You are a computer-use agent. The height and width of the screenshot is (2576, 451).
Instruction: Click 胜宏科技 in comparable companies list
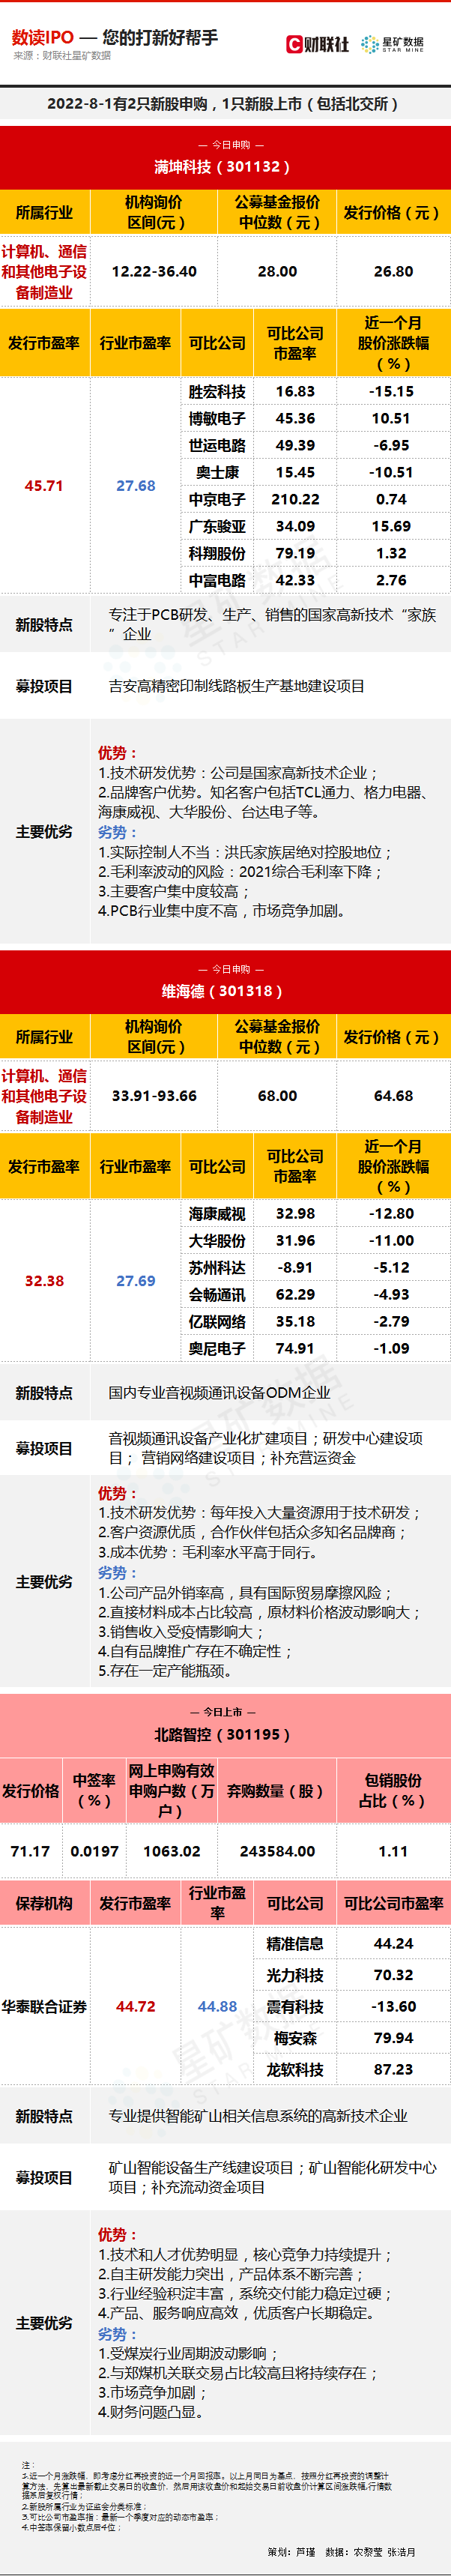click(217, 391)
